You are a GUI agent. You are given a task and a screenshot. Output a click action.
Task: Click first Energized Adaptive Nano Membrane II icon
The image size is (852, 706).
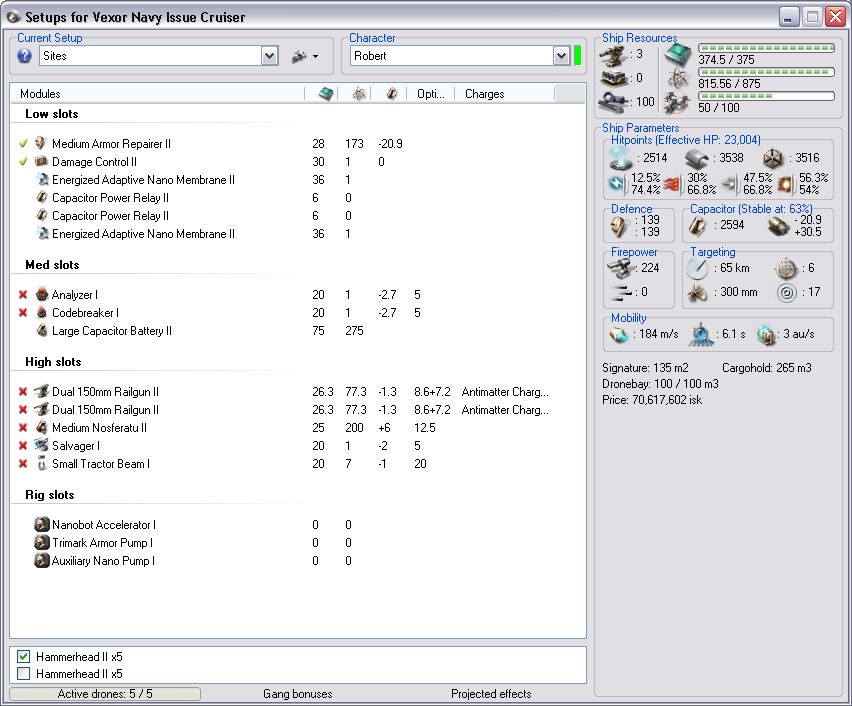click(41, 179)
